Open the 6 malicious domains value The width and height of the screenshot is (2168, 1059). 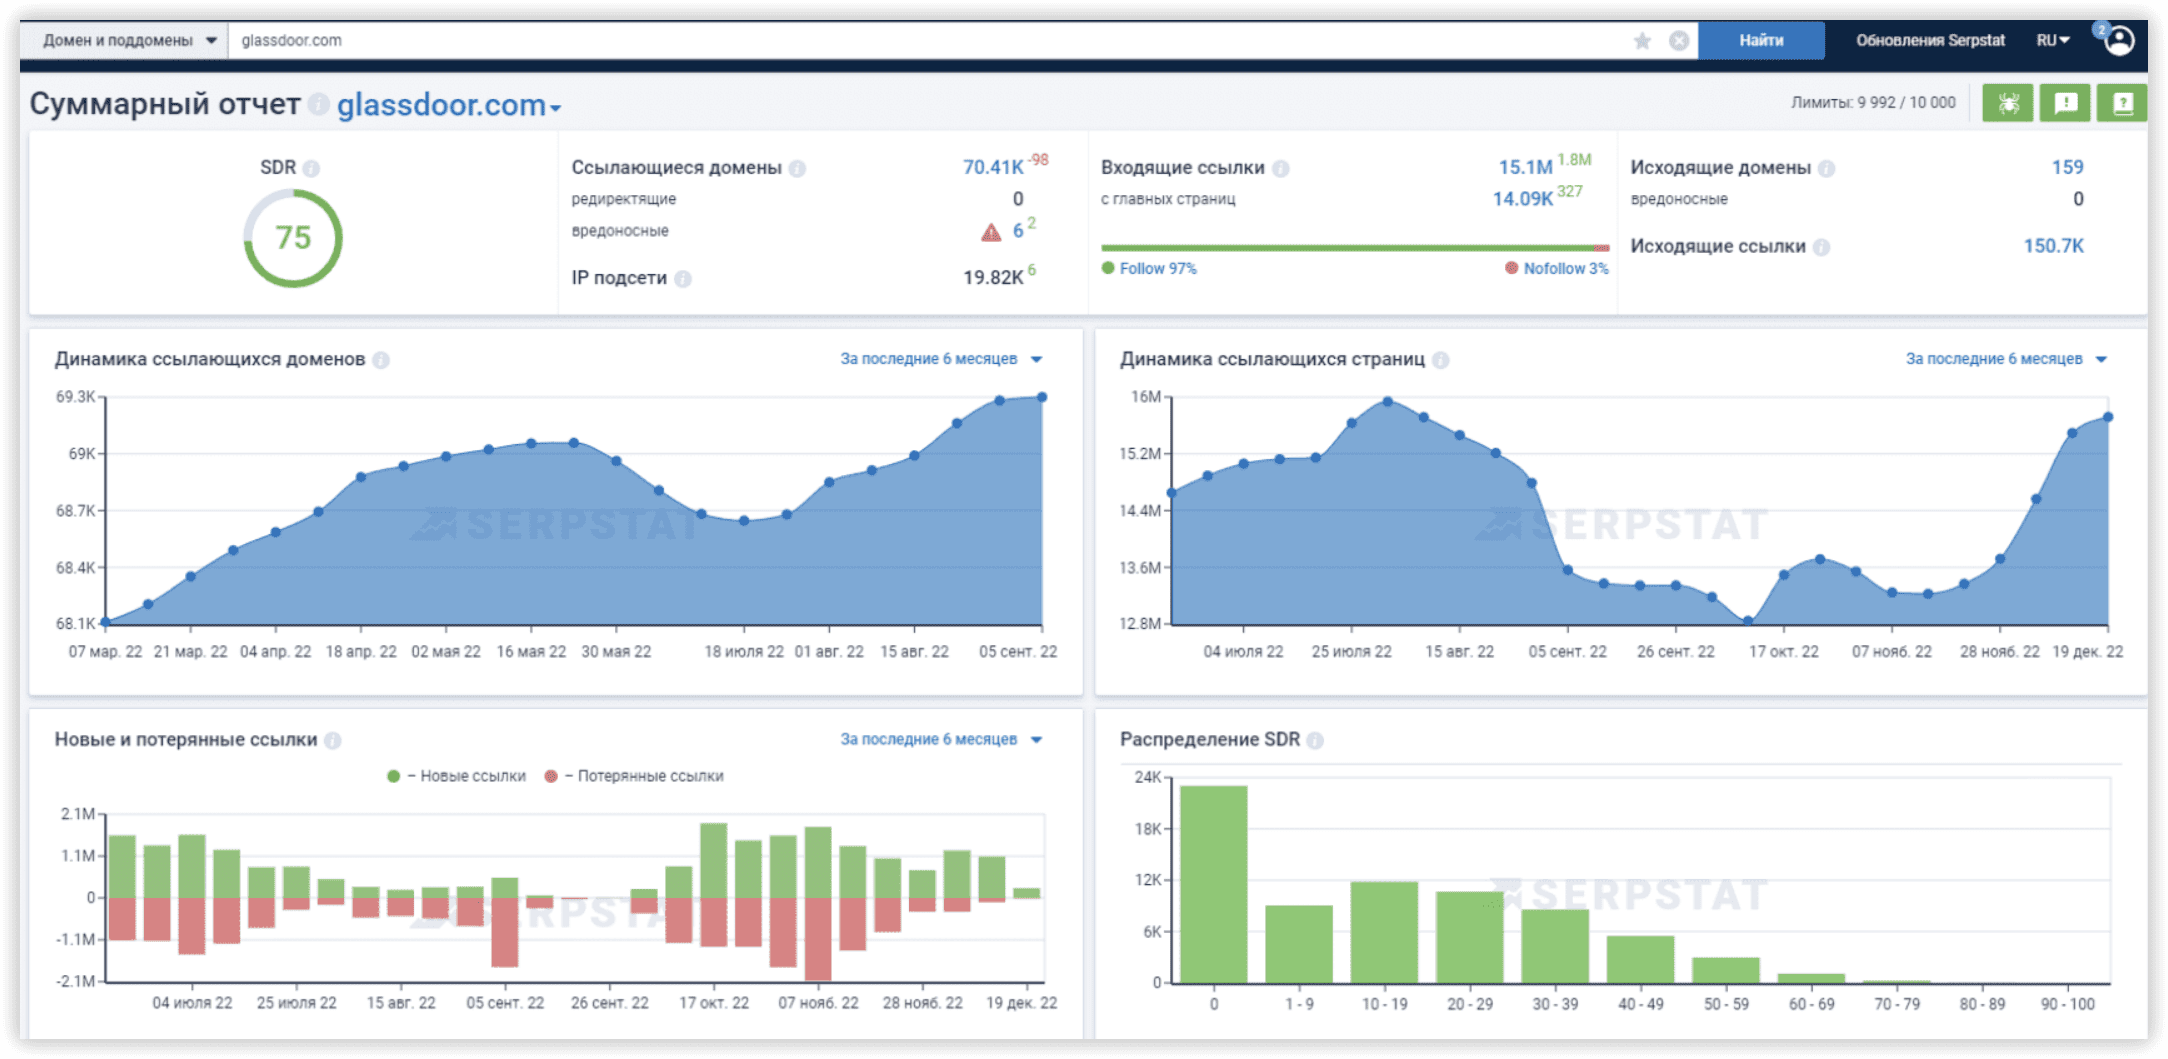tap(1018, 231)
